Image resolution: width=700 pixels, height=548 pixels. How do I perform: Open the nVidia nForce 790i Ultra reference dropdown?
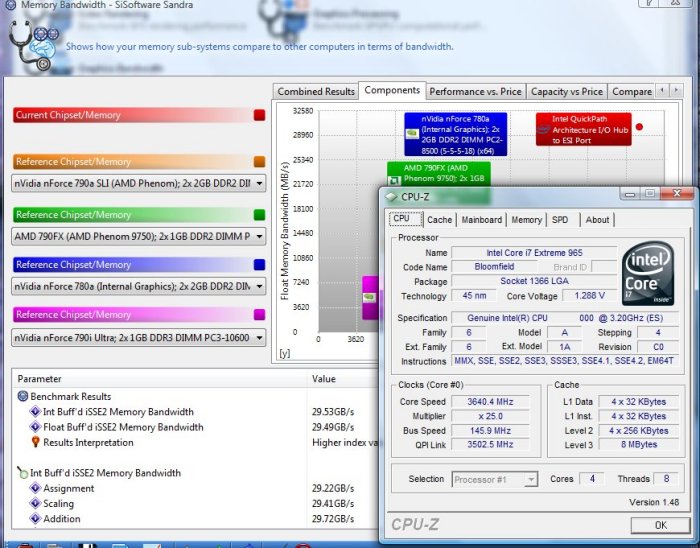(x=139, y=337)
